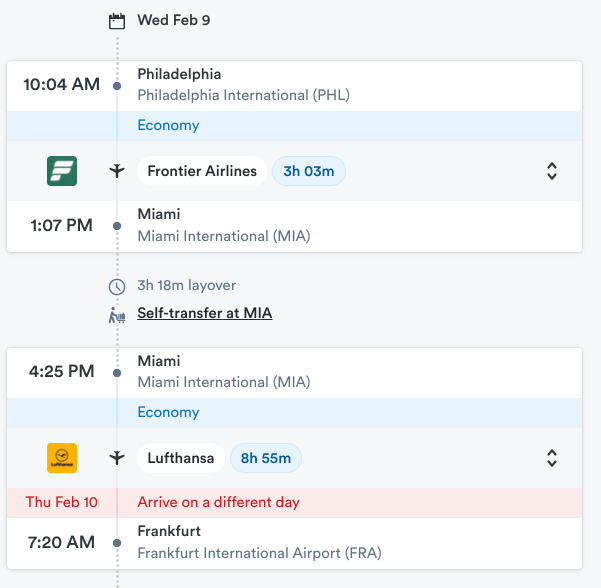Open the Self-transfer at MIA link
This screenshot has width=601, height=588.
[x=205, y=313]
